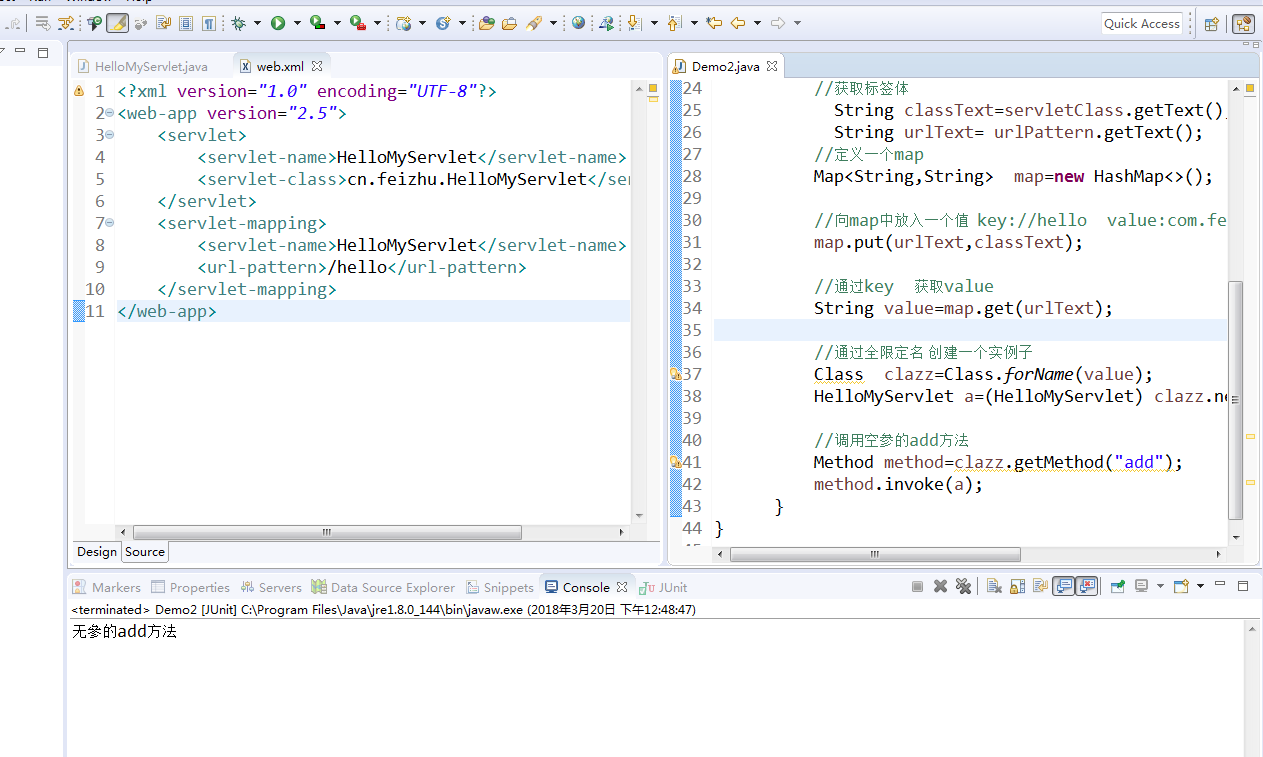Image resolution: width=1263 pixels, height=757 pixels.
Task: Toggle Word Wrap toolbar button
Action: point(164,23)
